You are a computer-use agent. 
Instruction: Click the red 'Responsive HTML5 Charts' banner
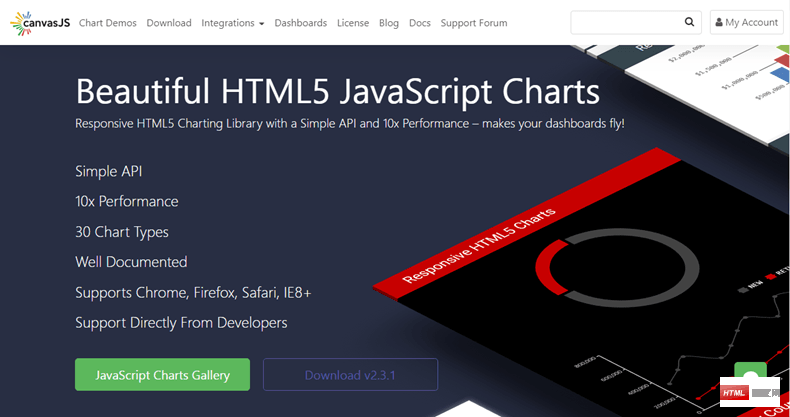(527, 224)
